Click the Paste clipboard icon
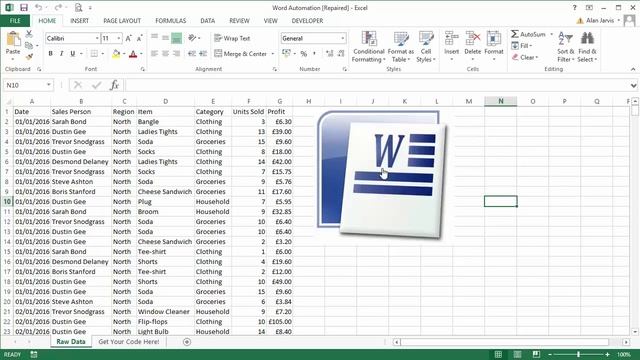This screenshot has width=640, height=360. point(13,40)
